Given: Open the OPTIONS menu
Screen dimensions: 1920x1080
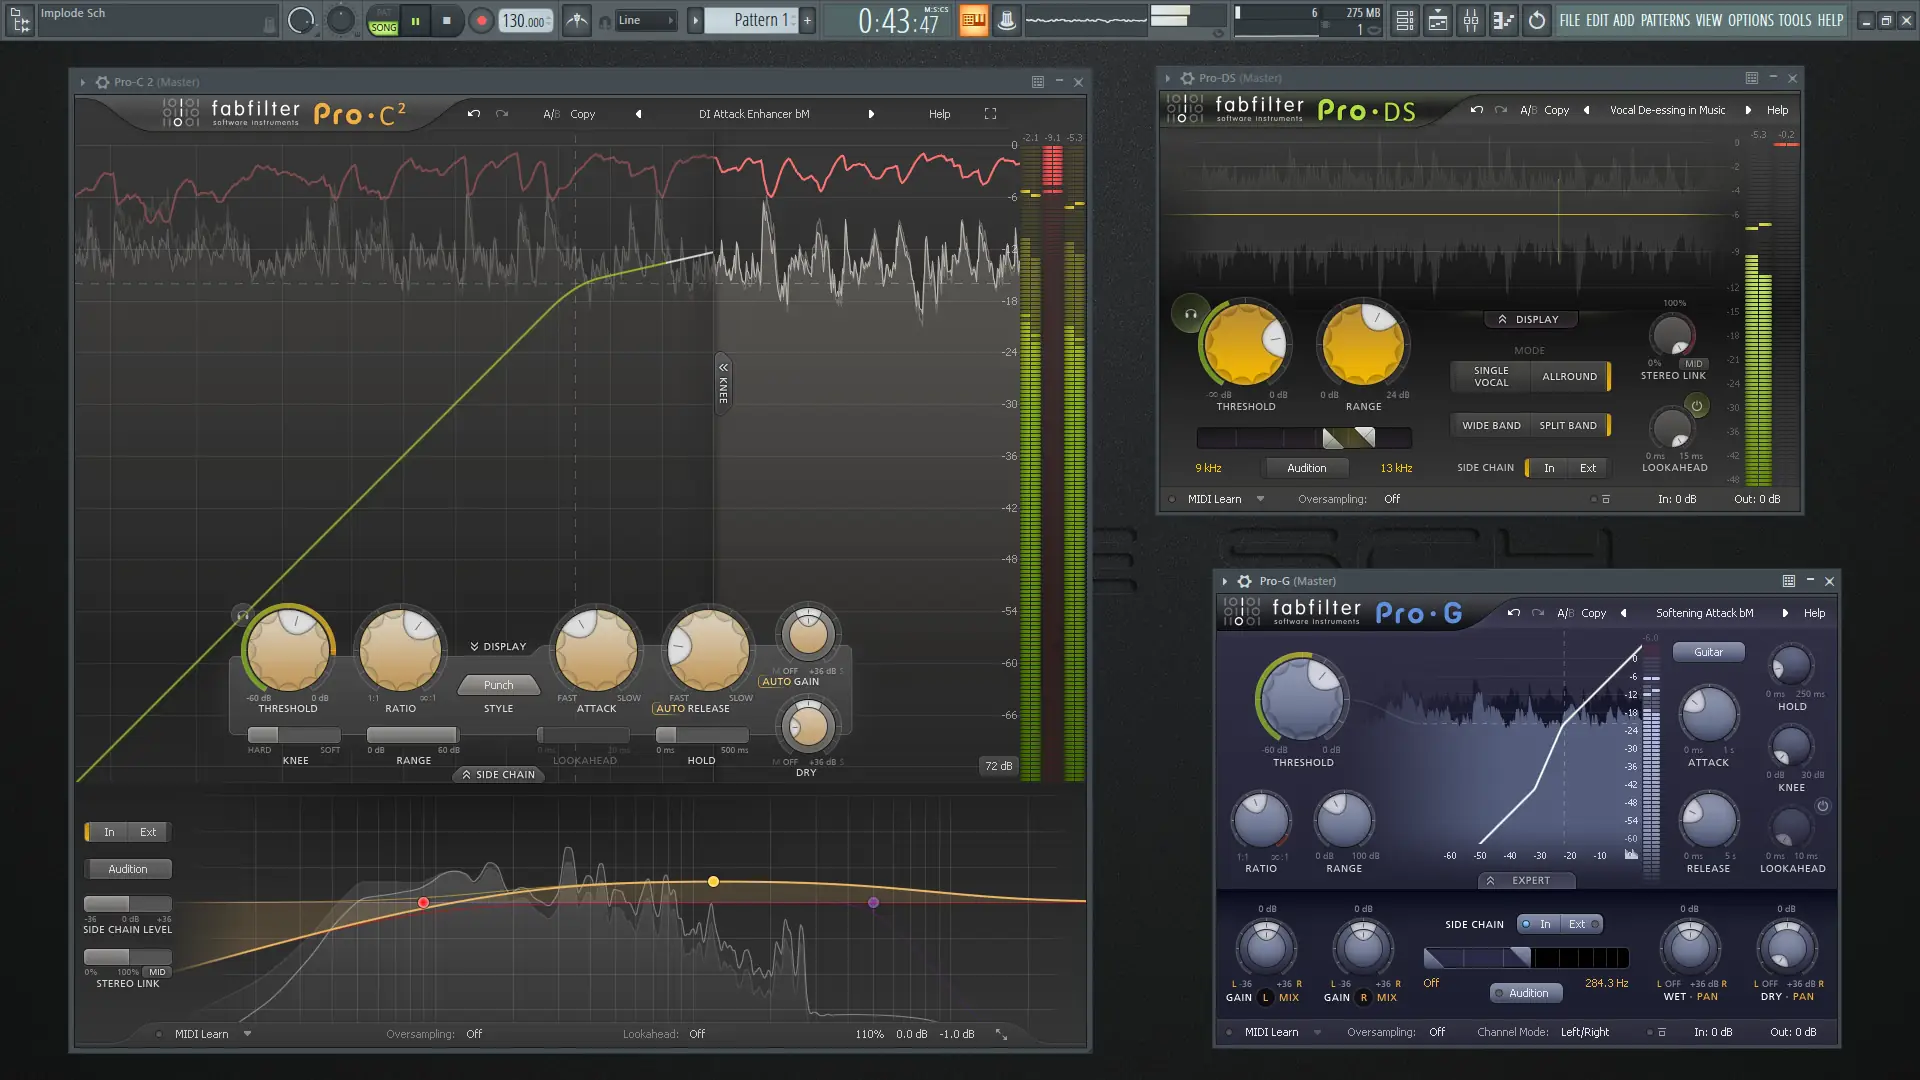Looking at the screenshot, I should pyautogui.click(x=1750, y=20).
